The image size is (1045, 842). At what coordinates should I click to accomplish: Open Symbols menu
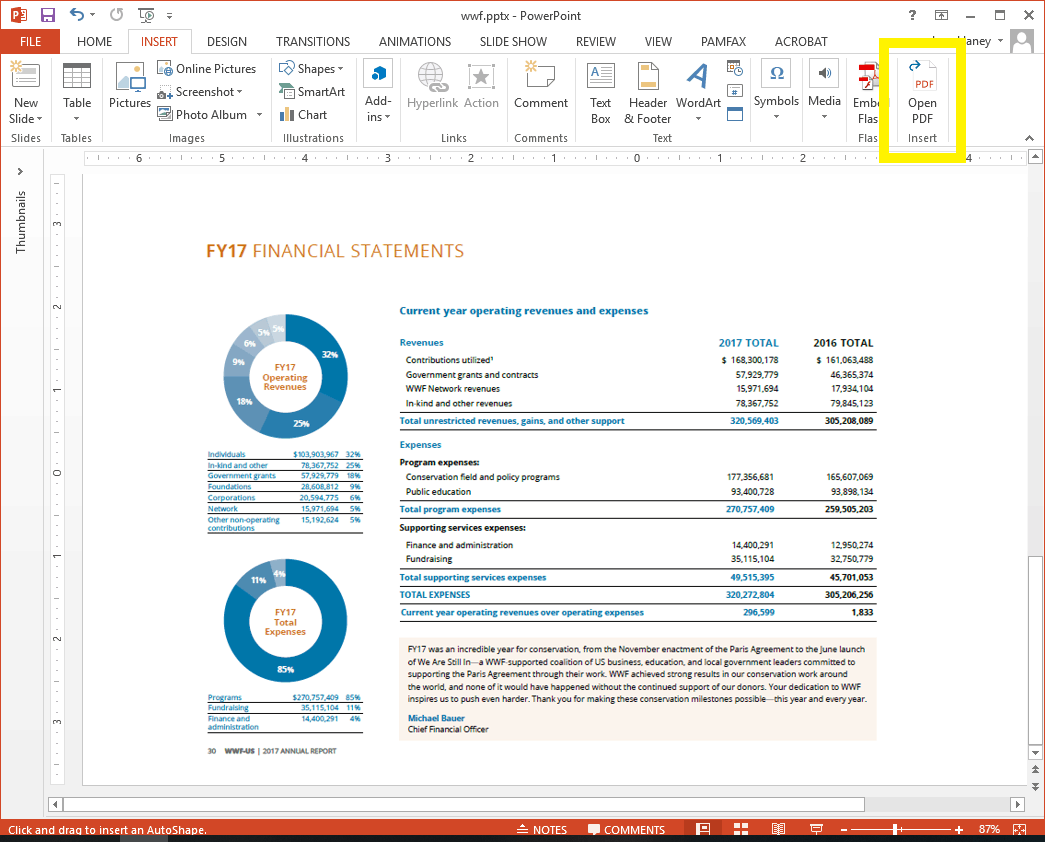[x=776, y=92]
